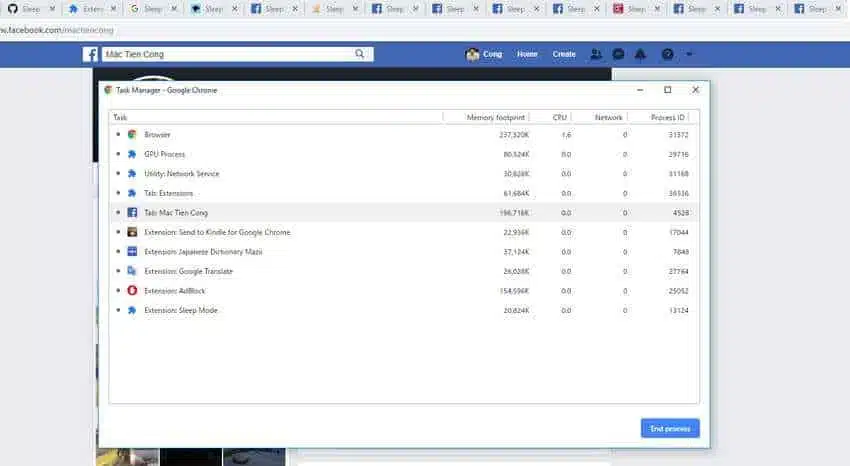Click the Process ID of Mac Tien Cong row

(x=681, y=213)
